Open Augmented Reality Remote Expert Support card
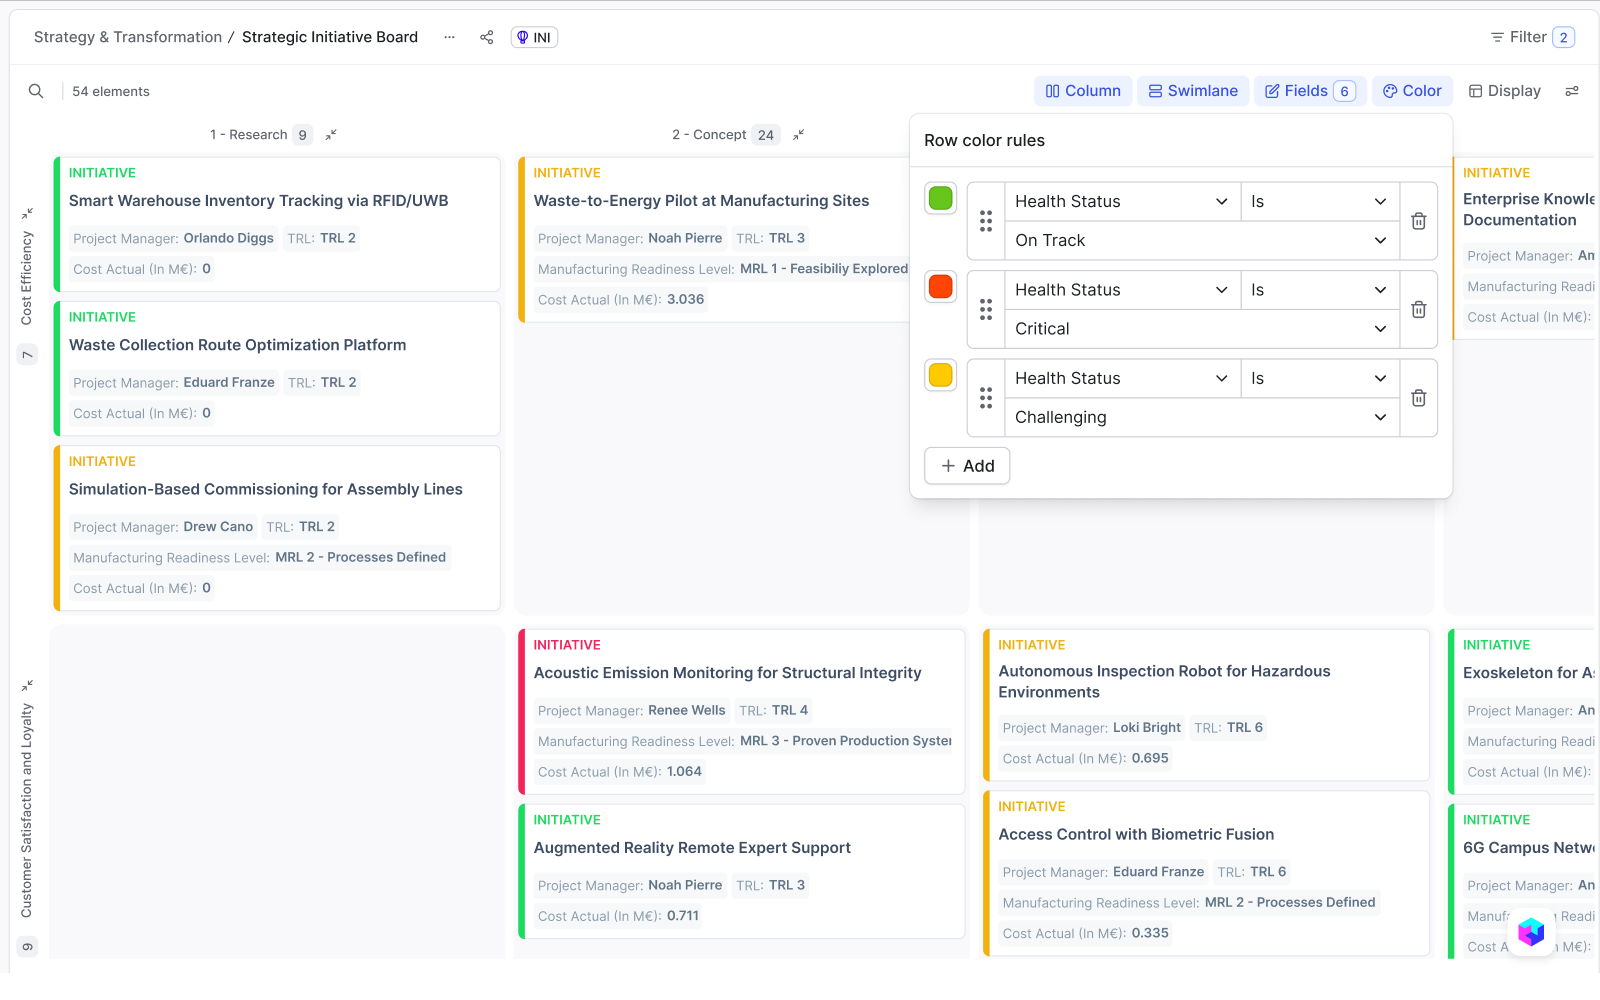 [x=742, y=871]
